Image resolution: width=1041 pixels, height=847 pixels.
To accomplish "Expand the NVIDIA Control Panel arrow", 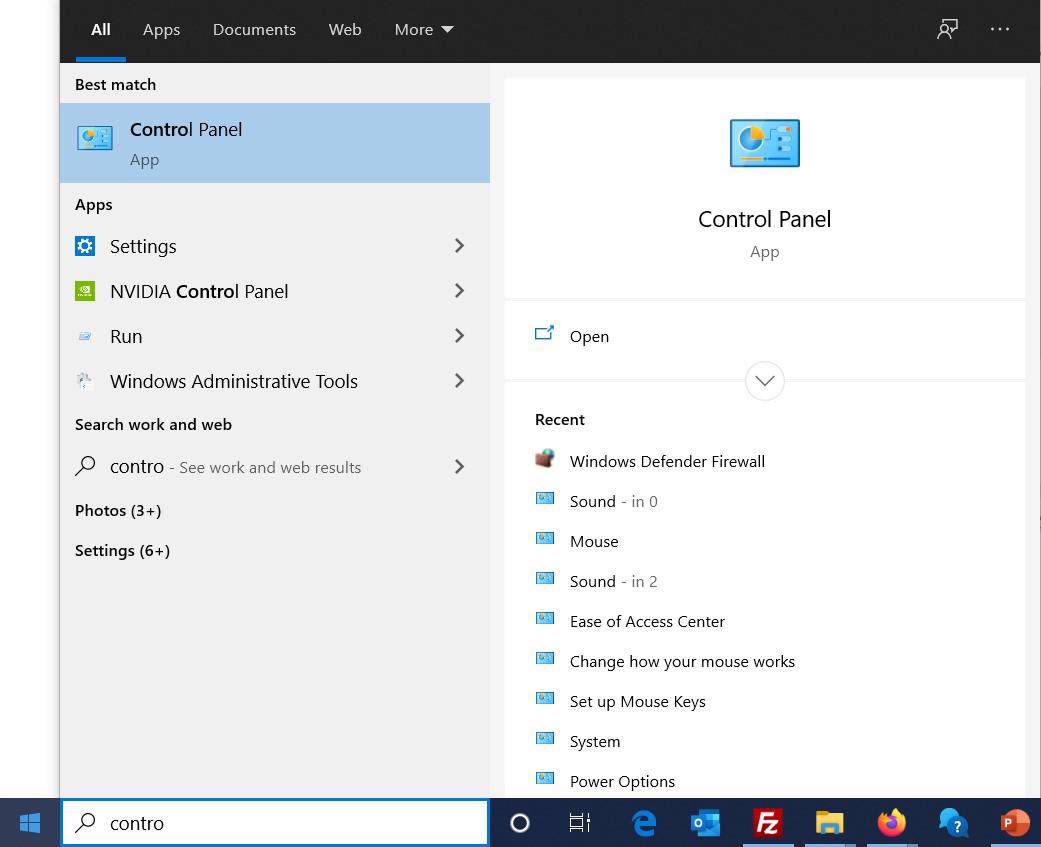I will pyautogui.click(x=459, y=291).
